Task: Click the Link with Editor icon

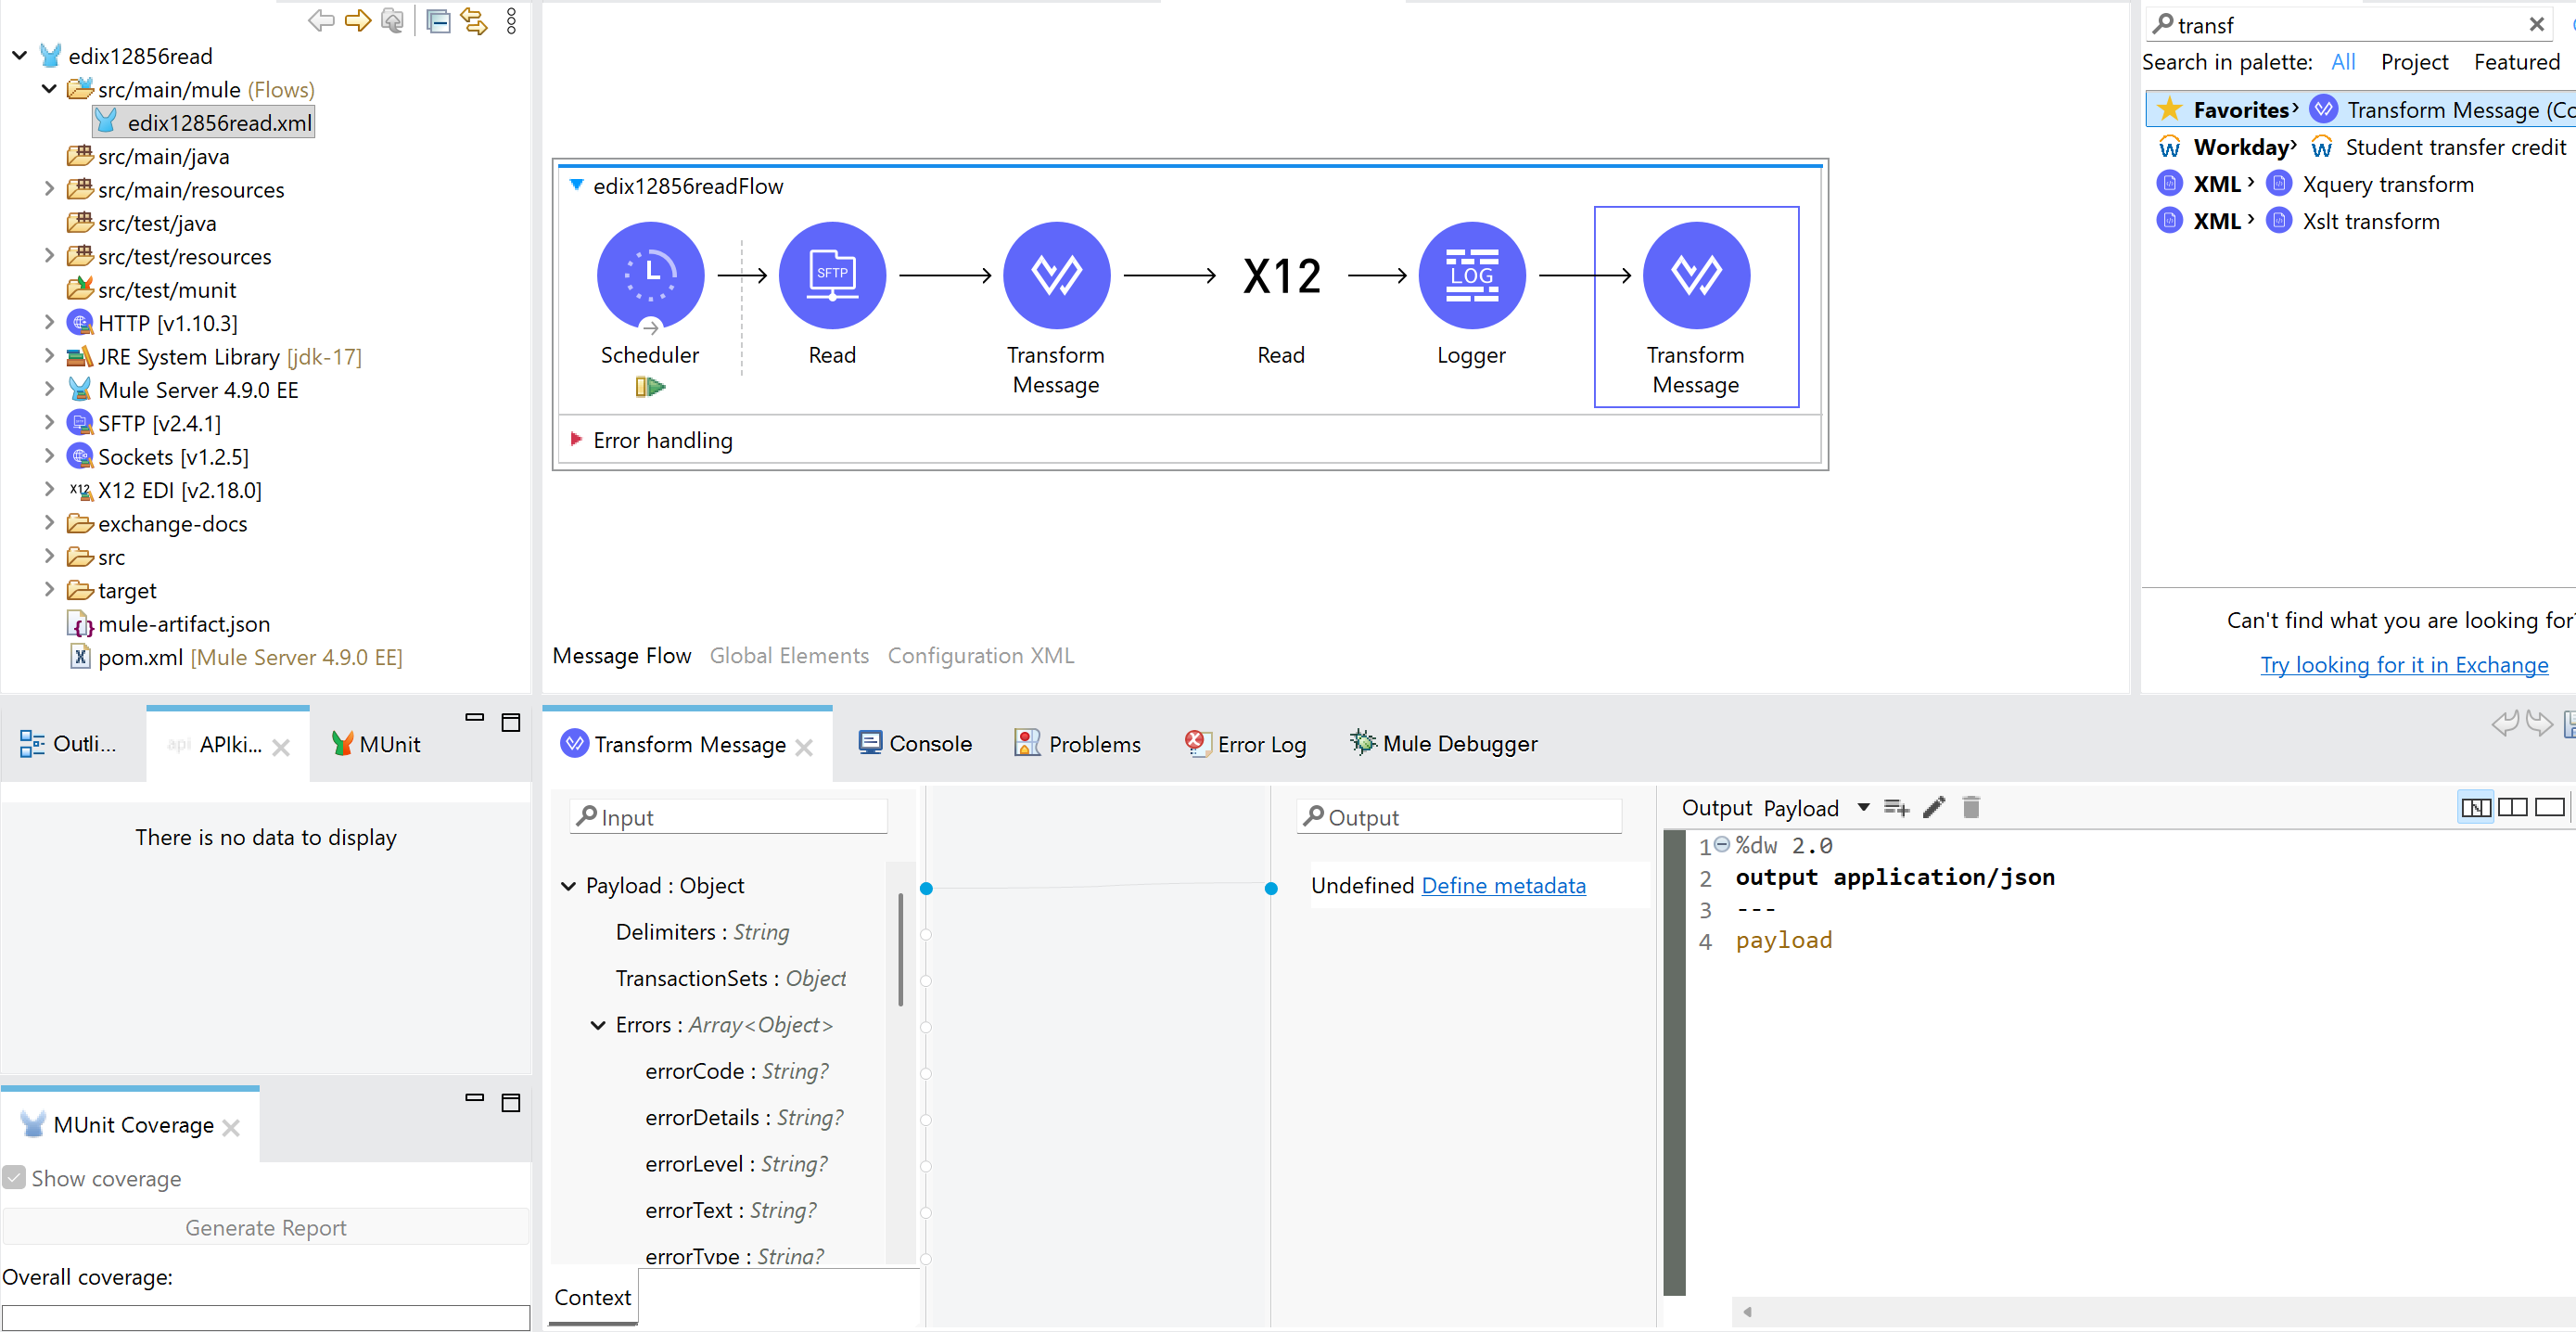Action: click(474, 20)
